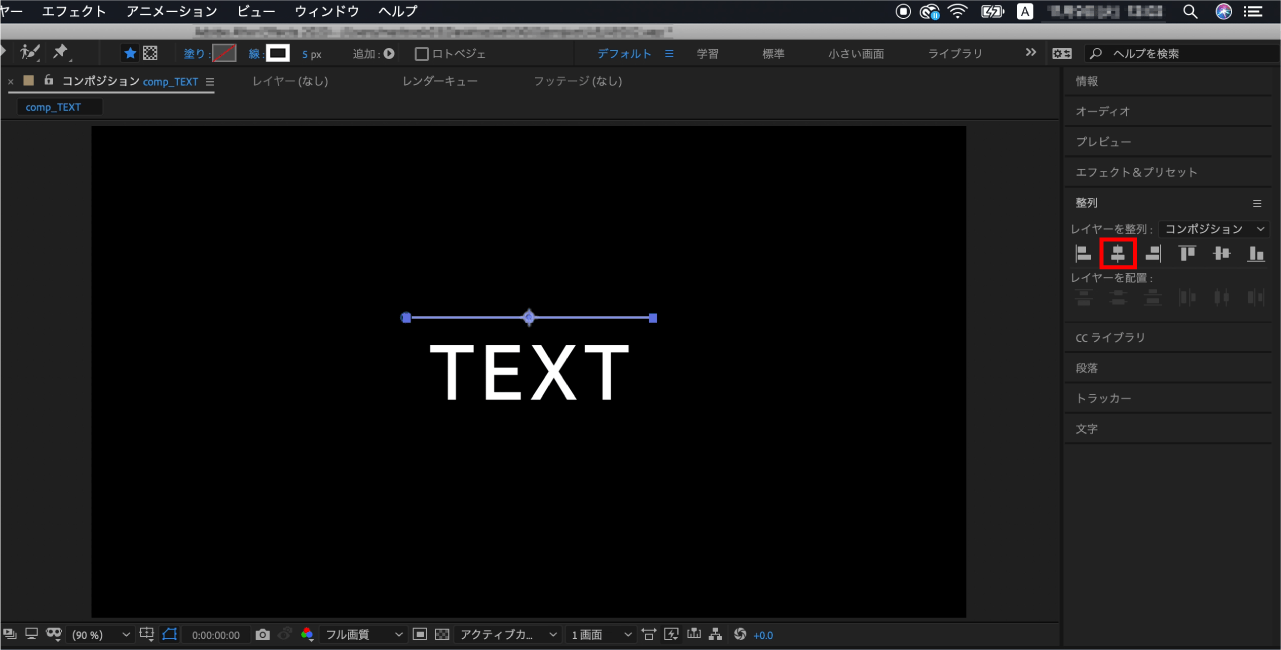The width and height of the screenshot is (1281, 650).
Task: Click the 0:00:00:00 current time display
Action: (x=215, y=635)
